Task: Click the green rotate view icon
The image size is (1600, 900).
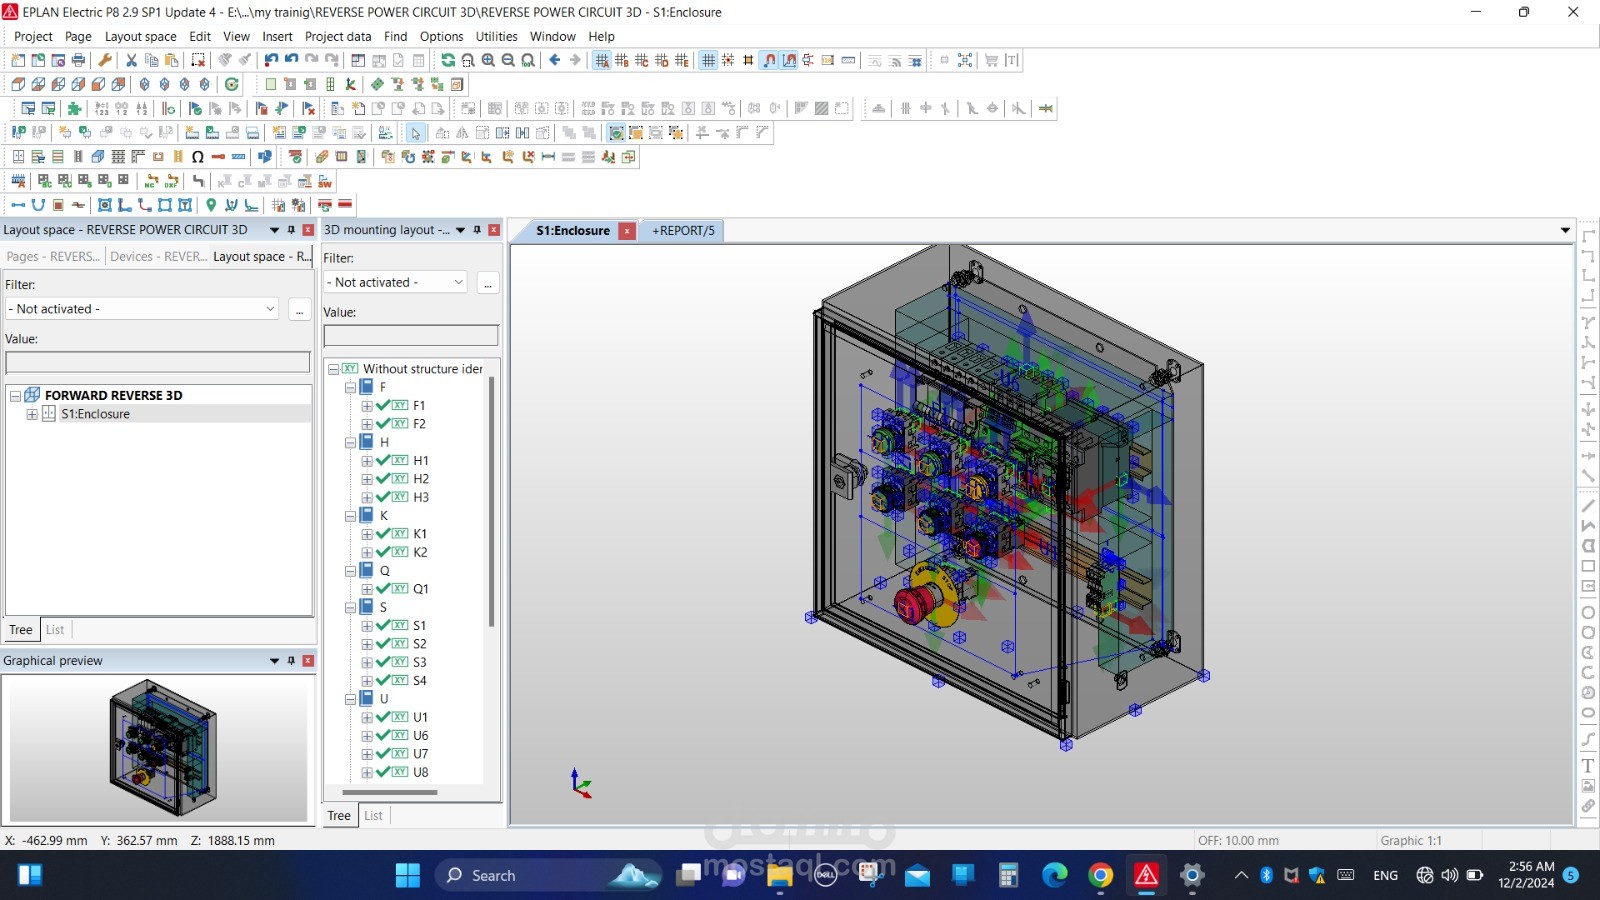Action: (x=232, y=84)
